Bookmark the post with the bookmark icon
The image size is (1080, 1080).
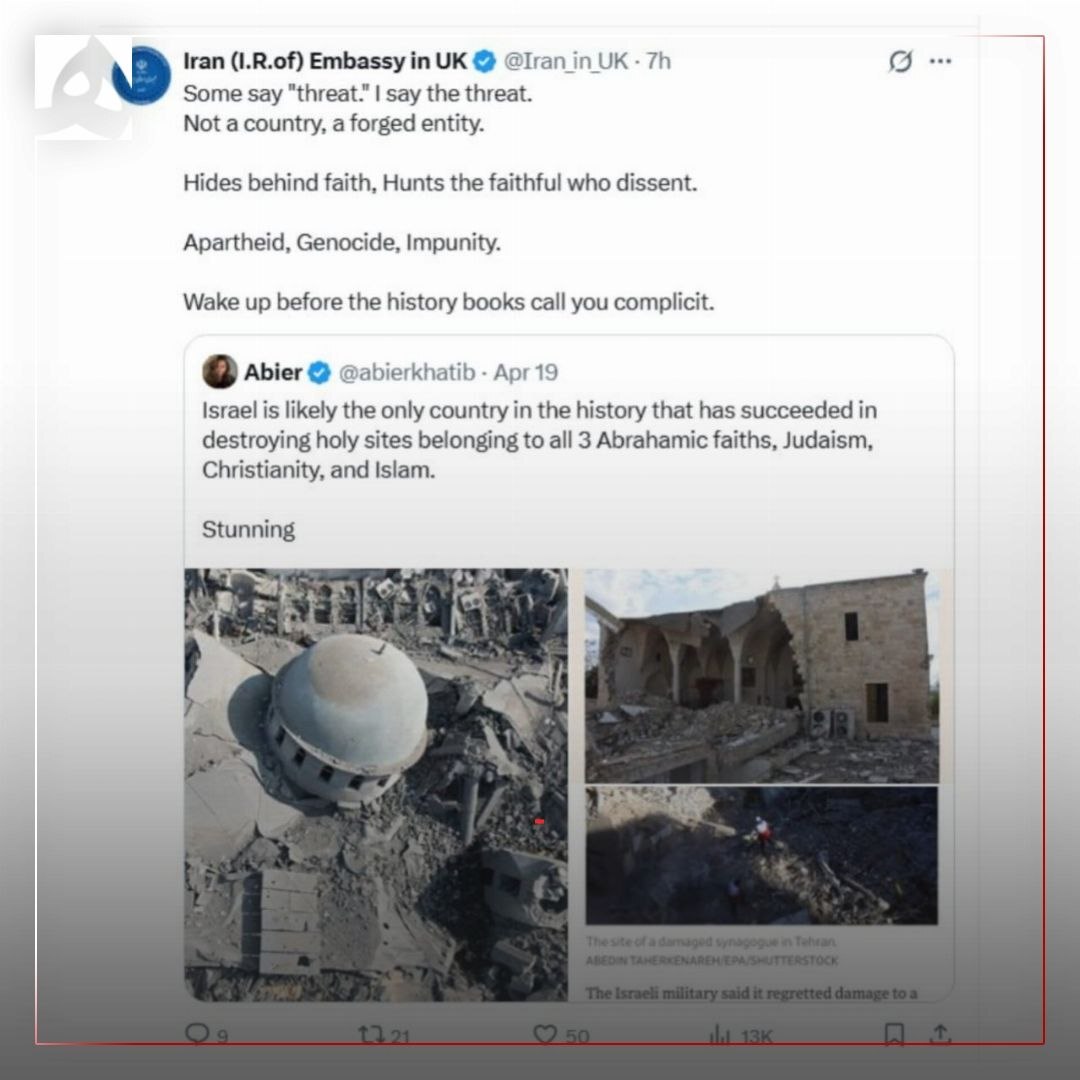click(894, 1034)
